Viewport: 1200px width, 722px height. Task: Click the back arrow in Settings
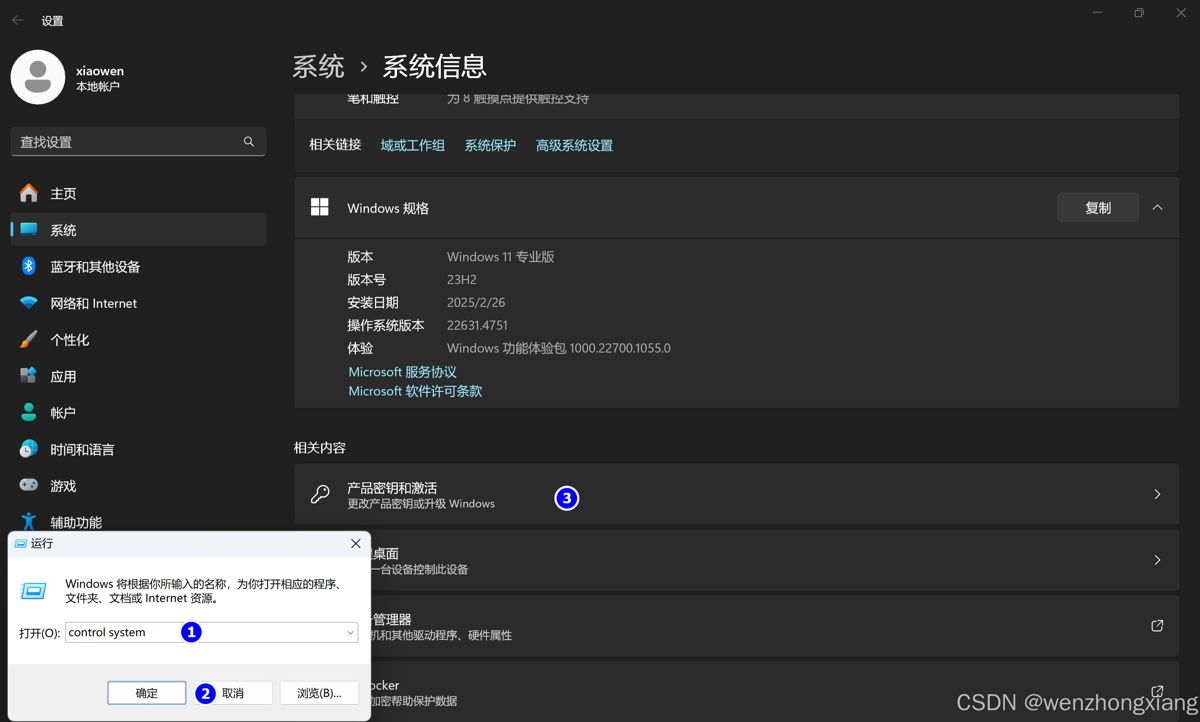17,20
